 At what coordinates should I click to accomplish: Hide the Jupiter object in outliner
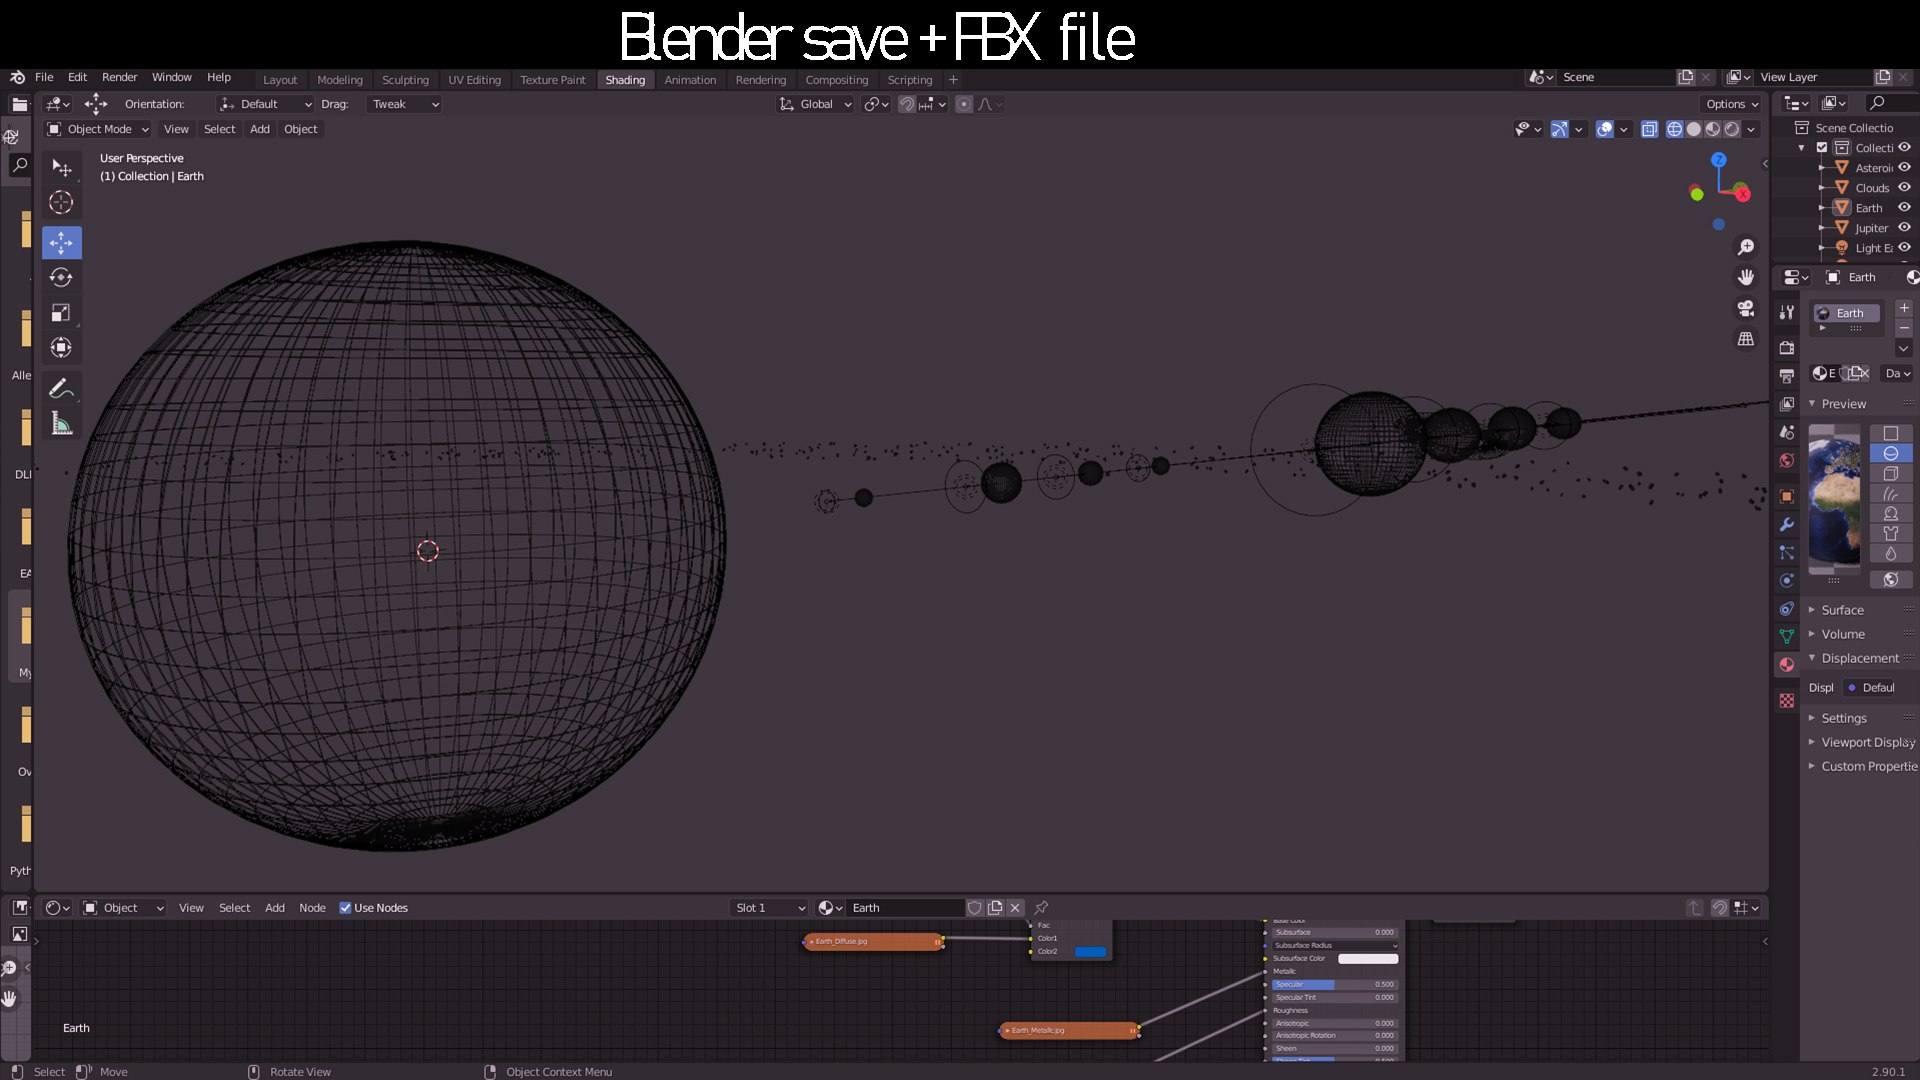(x=1904, y=228)
